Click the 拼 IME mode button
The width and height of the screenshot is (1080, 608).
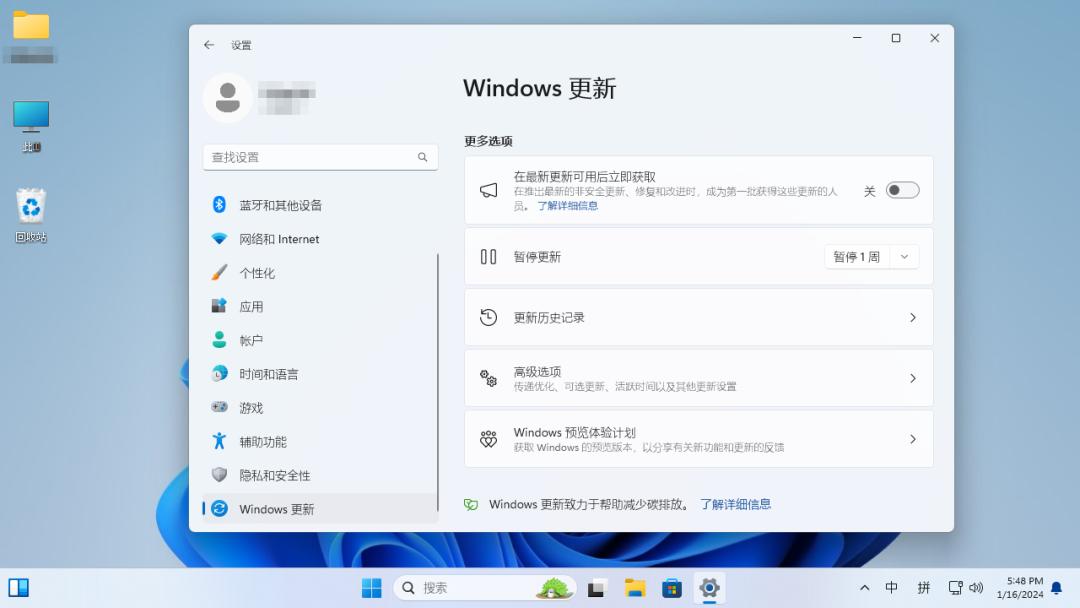(x=924, y=587)
